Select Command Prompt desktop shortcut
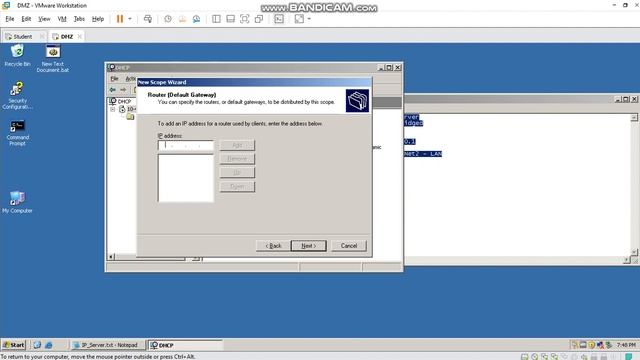The height and width of the screenshot is (360, 640). coord(18,132)
